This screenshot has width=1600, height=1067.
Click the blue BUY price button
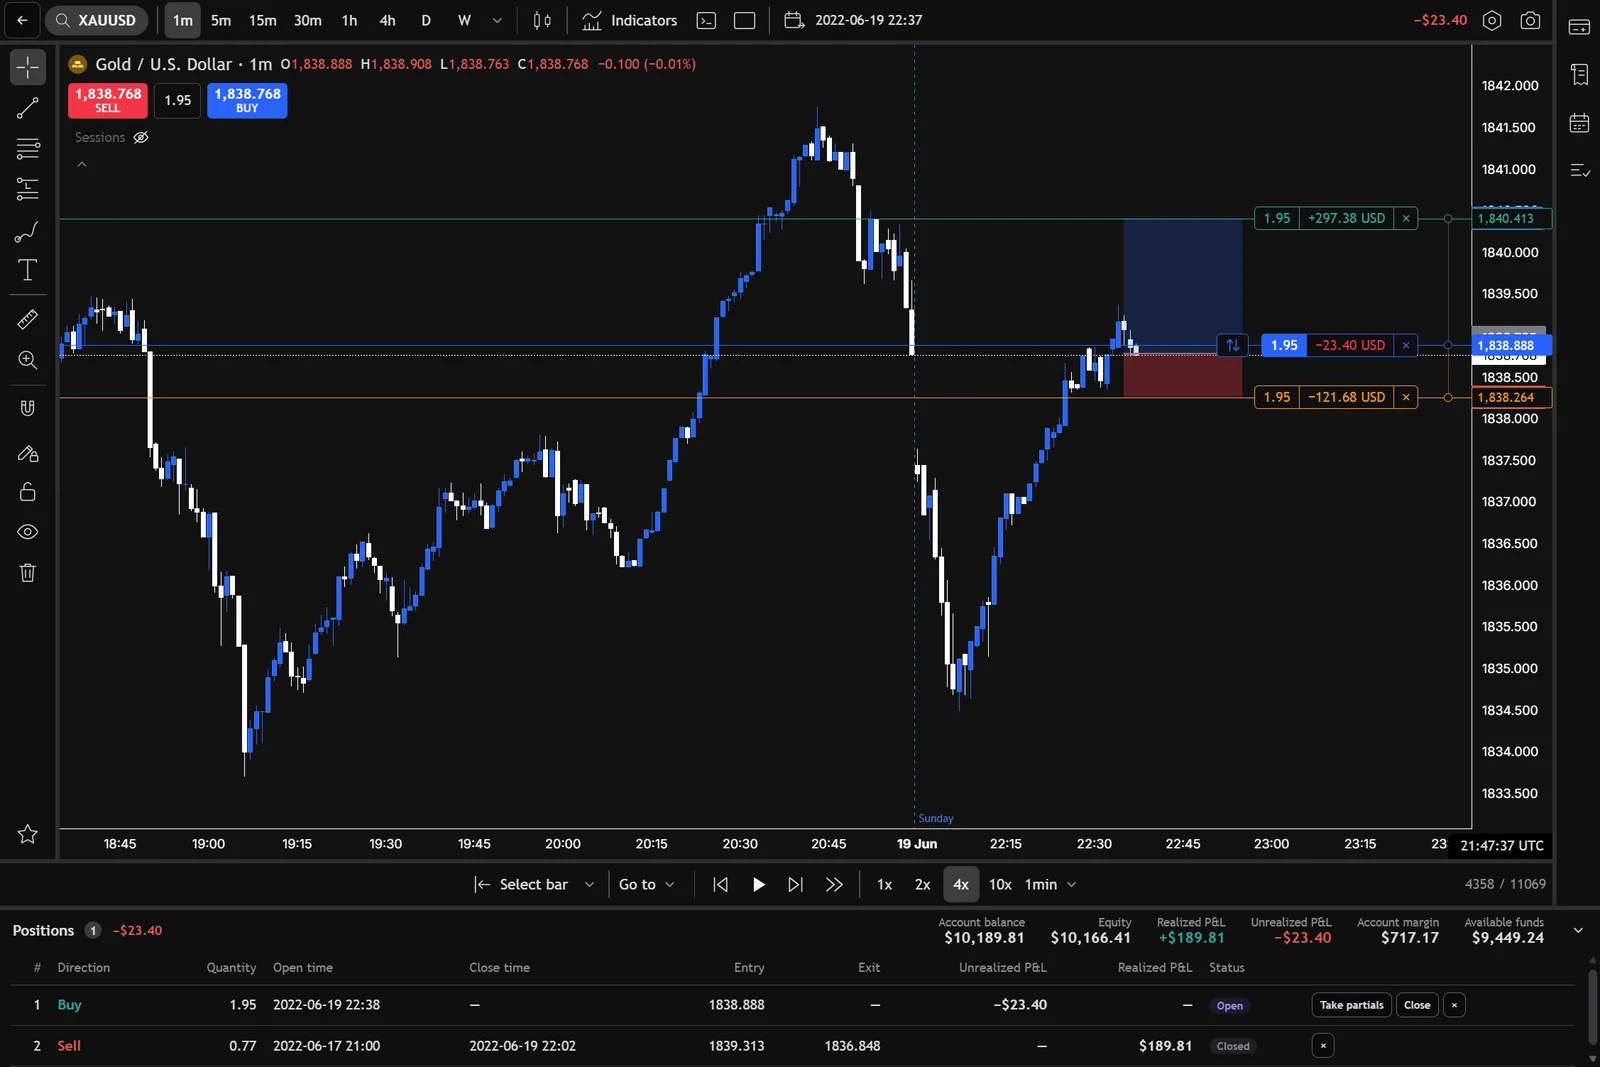point(247,100)
